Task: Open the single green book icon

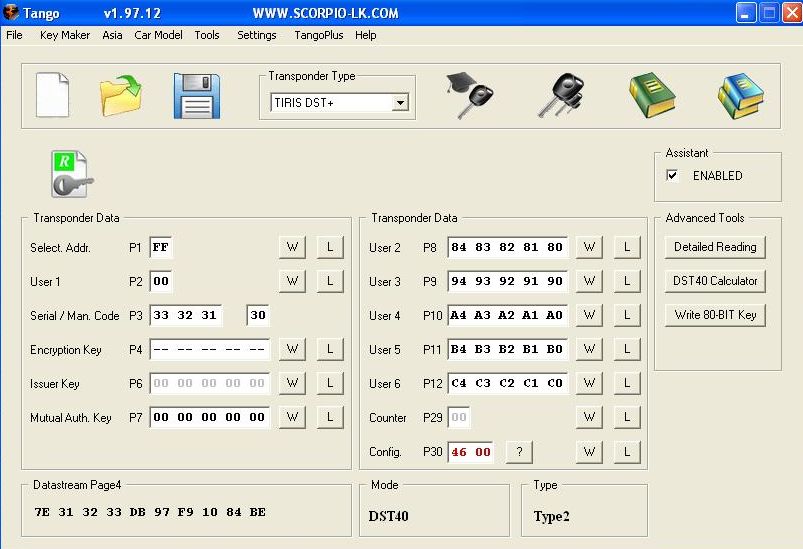Action: coord(652,95)
